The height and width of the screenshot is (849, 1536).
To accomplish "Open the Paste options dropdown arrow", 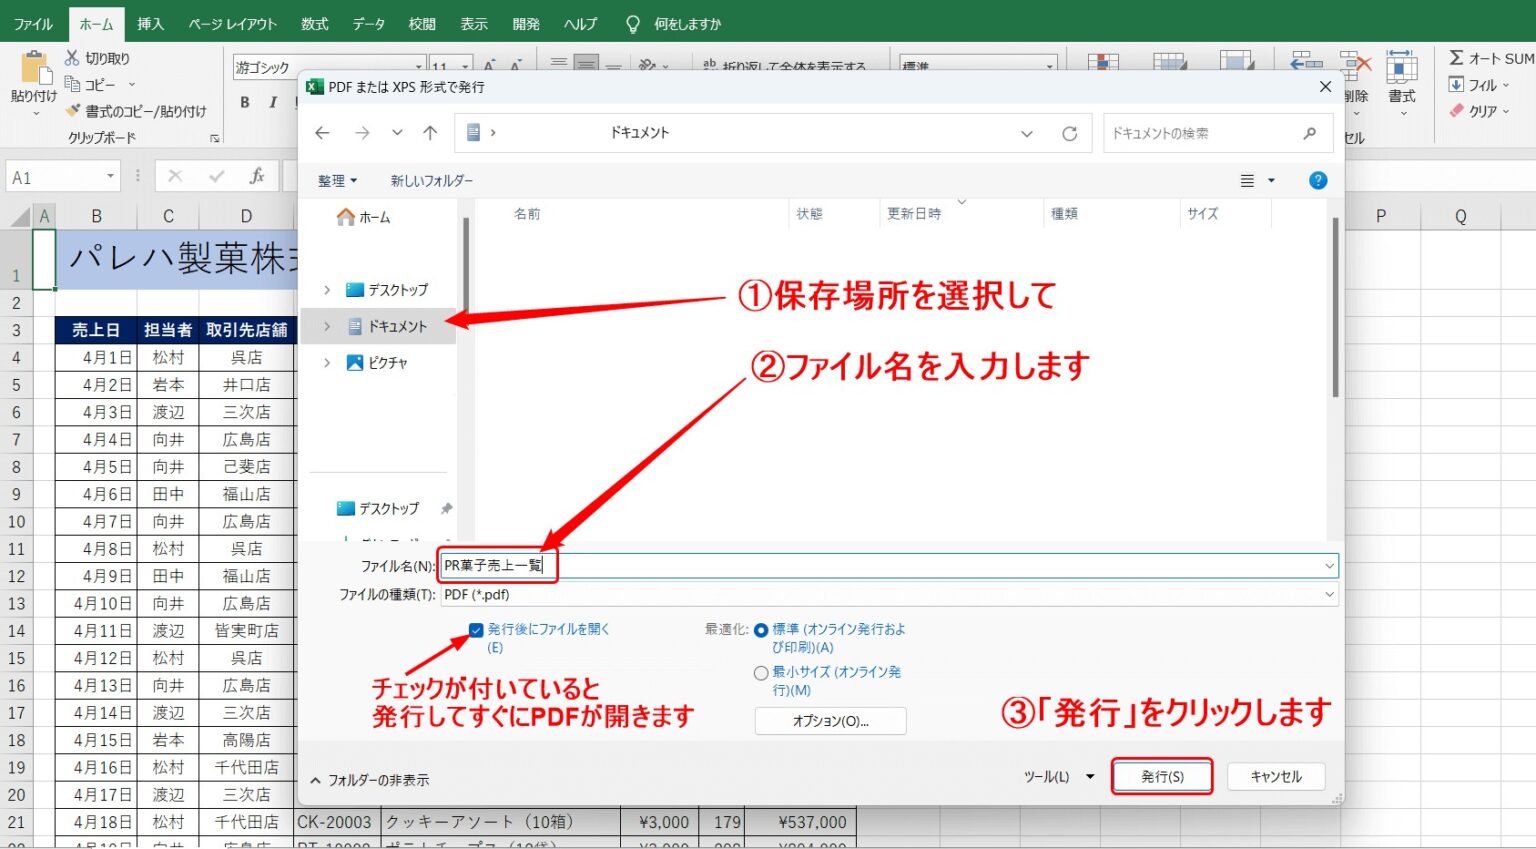I will pyautogui.click(x=36, y=113).
